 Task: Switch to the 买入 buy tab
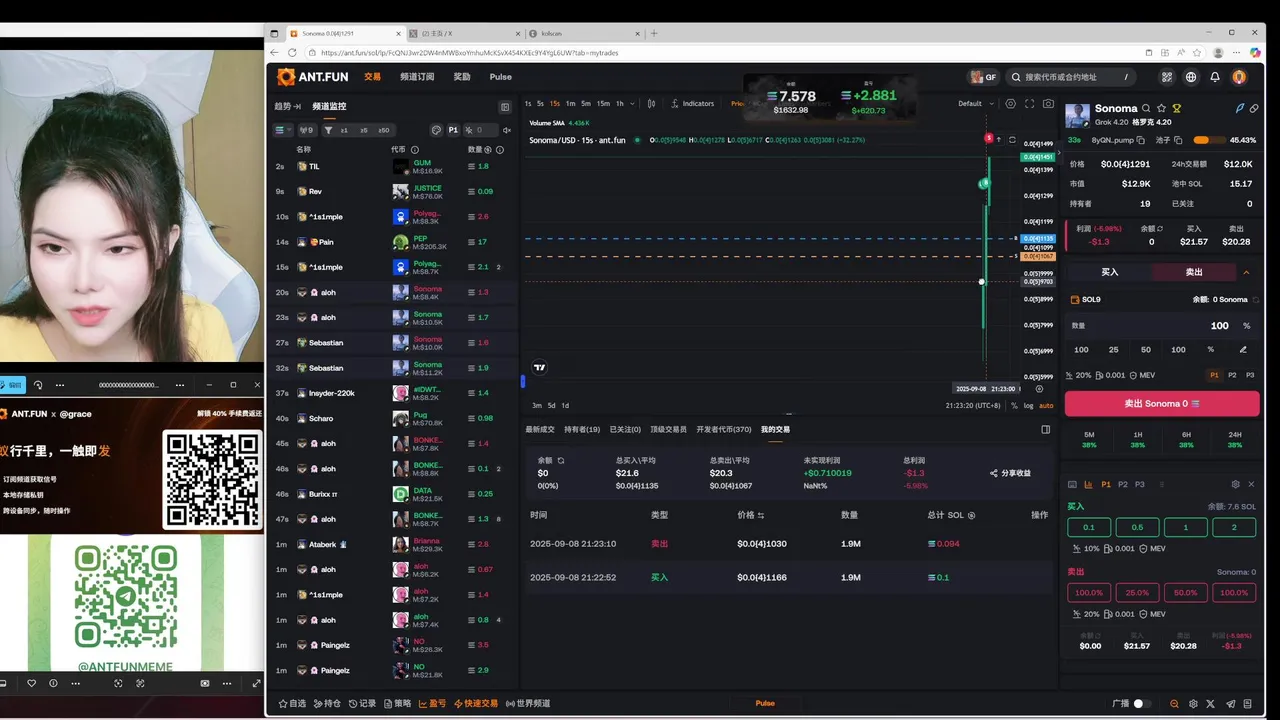(x=1110, y=272)
